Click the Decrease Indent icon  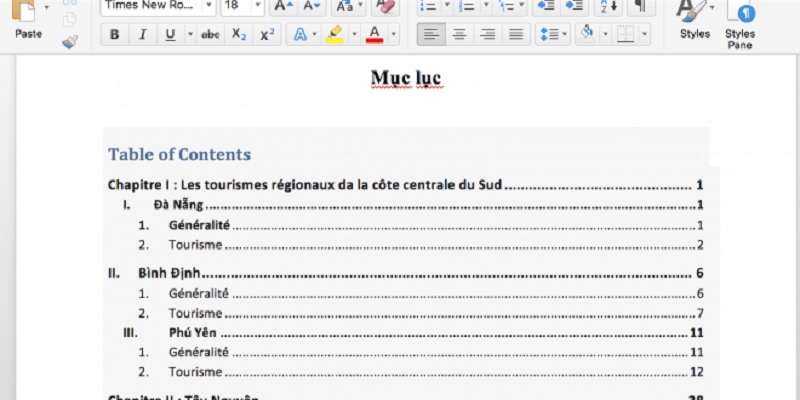coord(546,6)
